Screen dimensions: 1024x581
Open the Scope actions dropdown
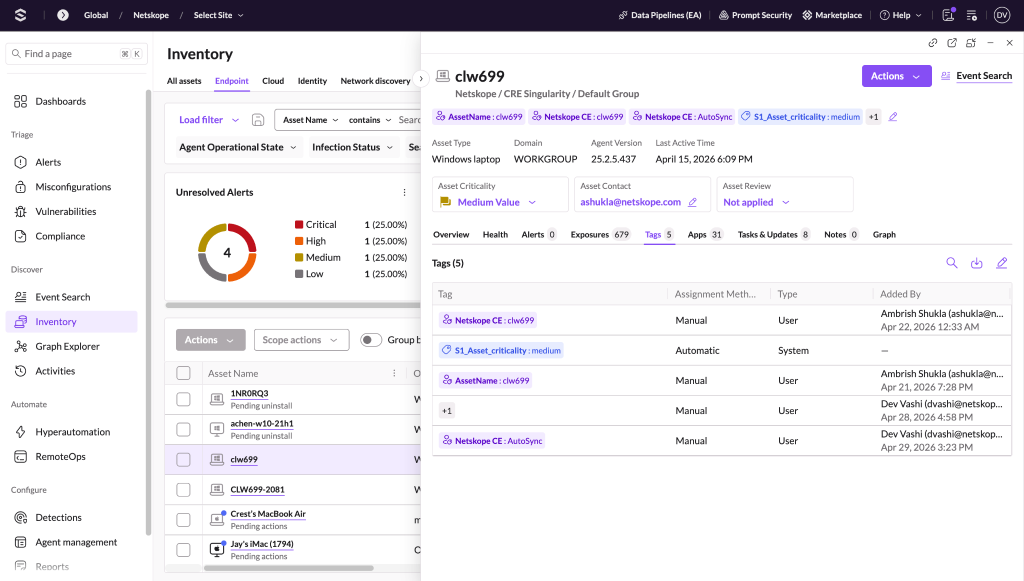301,340
